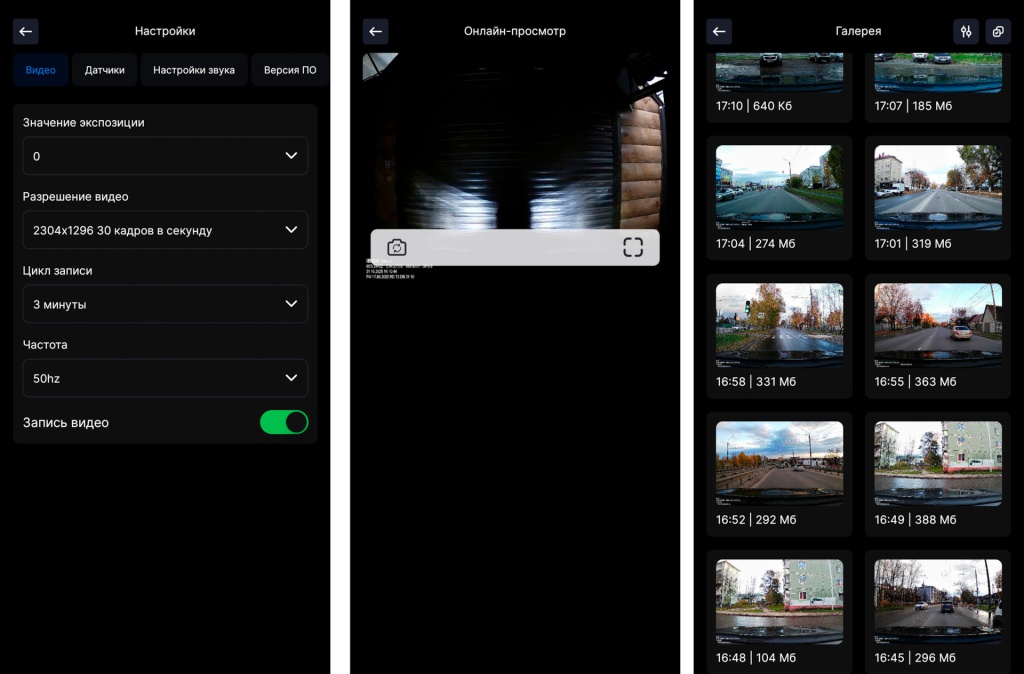This screenshot has width=1024, height=674.
Task: Open the Цикл записи dropdown
Action: [165, 304]
